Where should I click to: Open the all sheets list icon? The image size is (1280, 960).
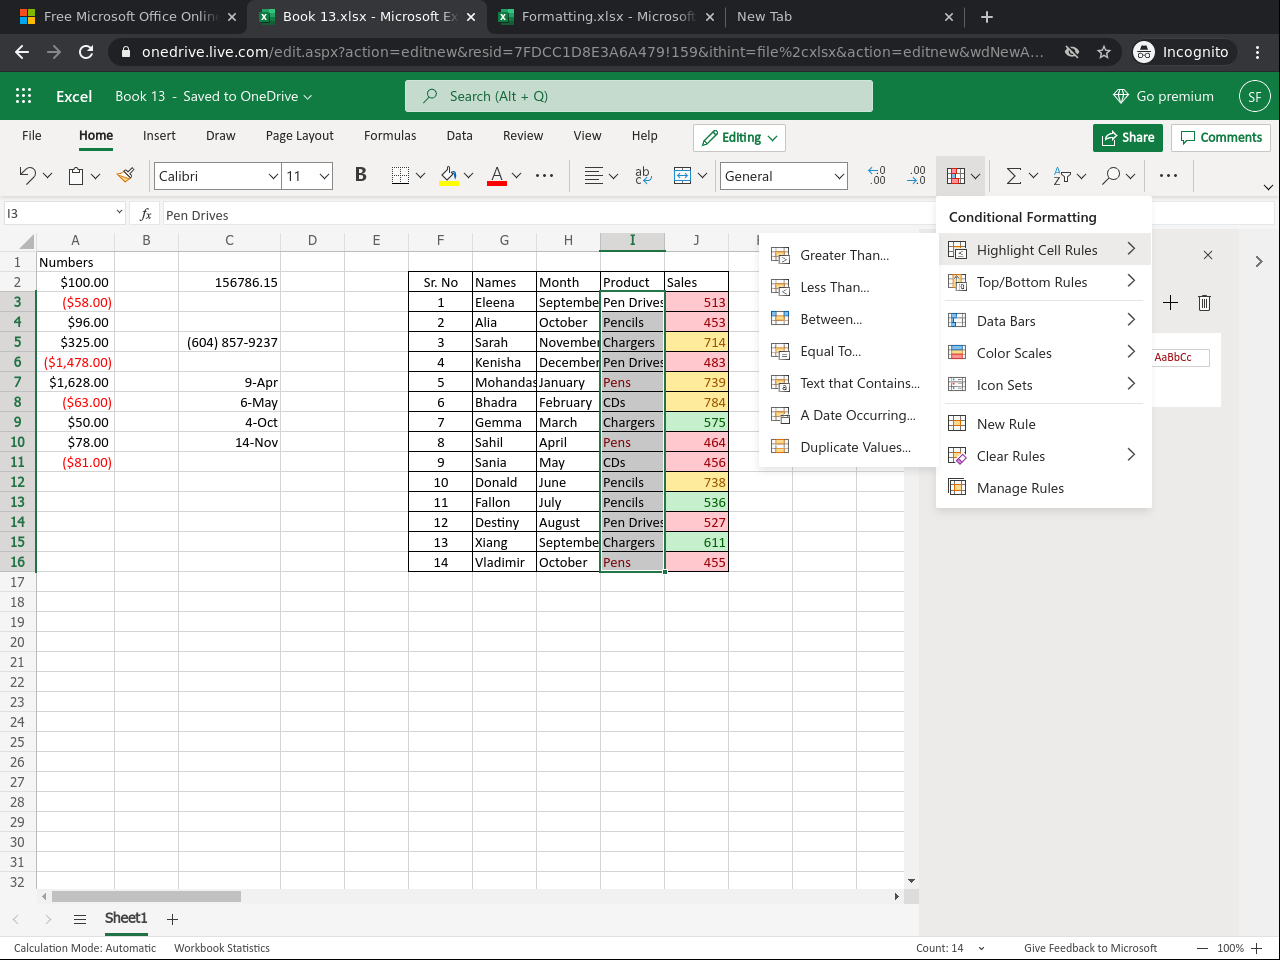[80, 919]
